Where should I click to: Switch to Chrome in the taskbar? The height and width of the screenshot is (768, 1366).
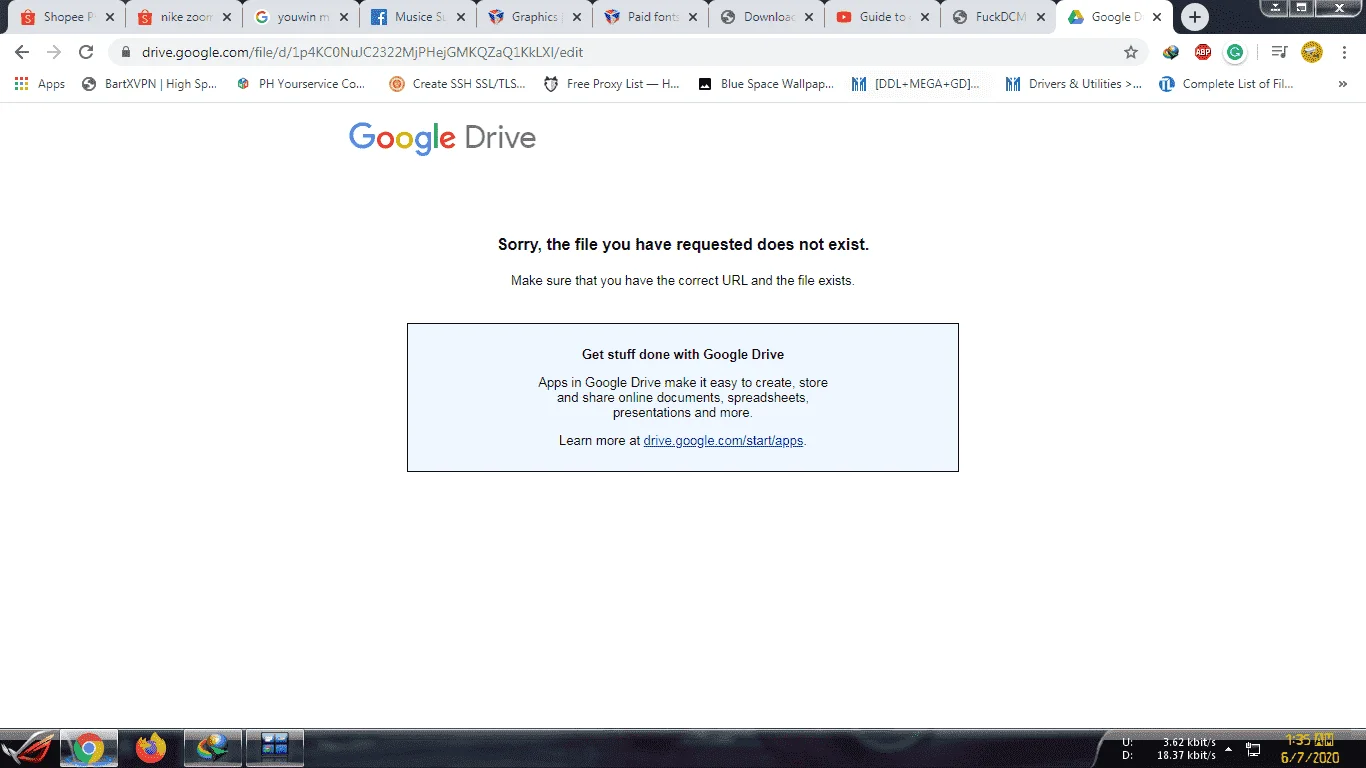click(x=89, y=748)
